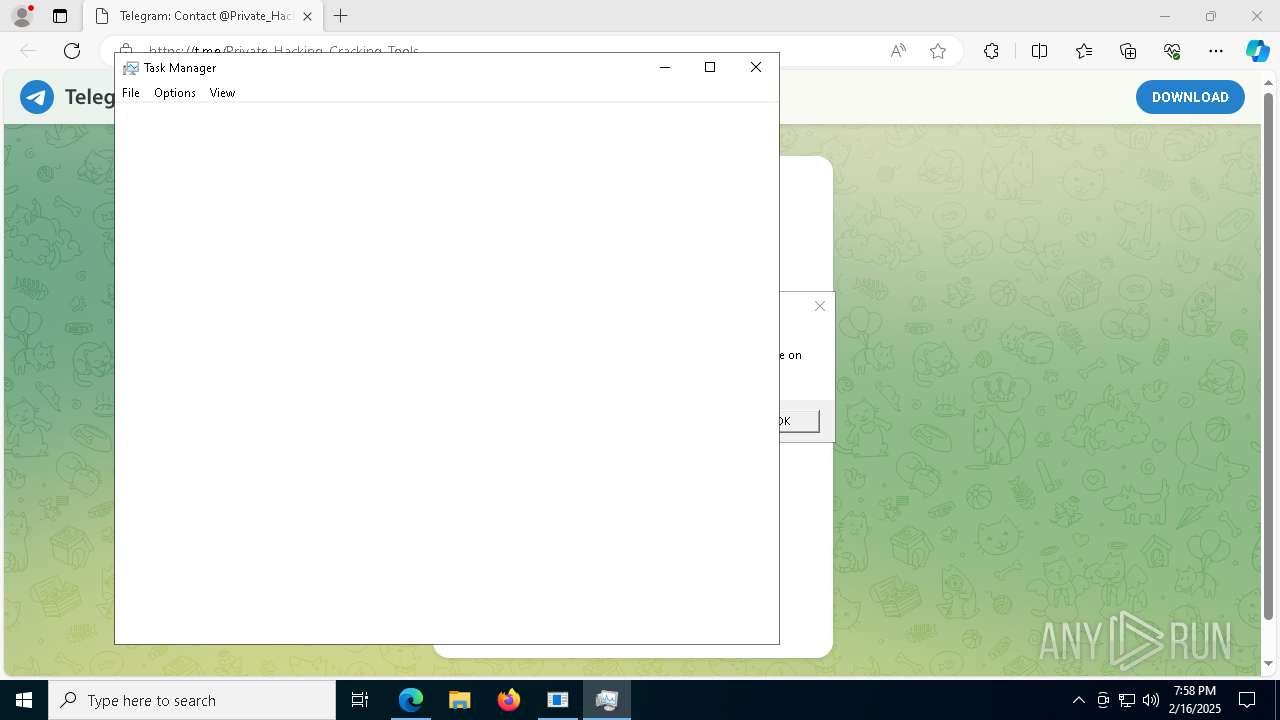Viewport: 1280px width, 720px height.
Task: Click the Telegram logo on the page
Action: 37,97
